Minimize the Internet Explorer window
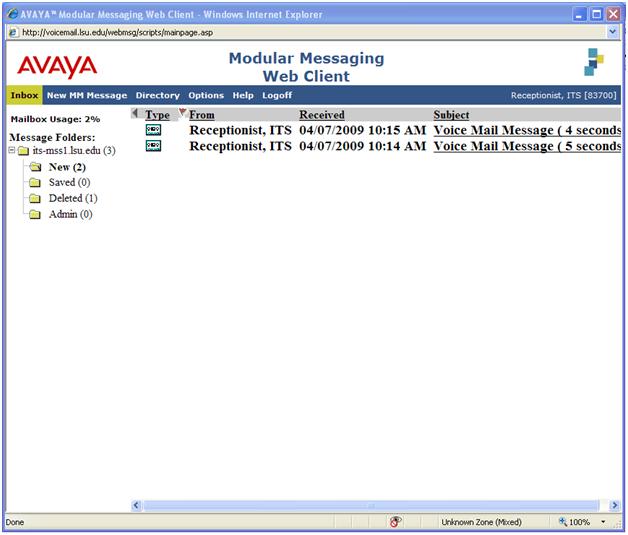The height and width of the screenshot is (535, 628). coord(579,15)
